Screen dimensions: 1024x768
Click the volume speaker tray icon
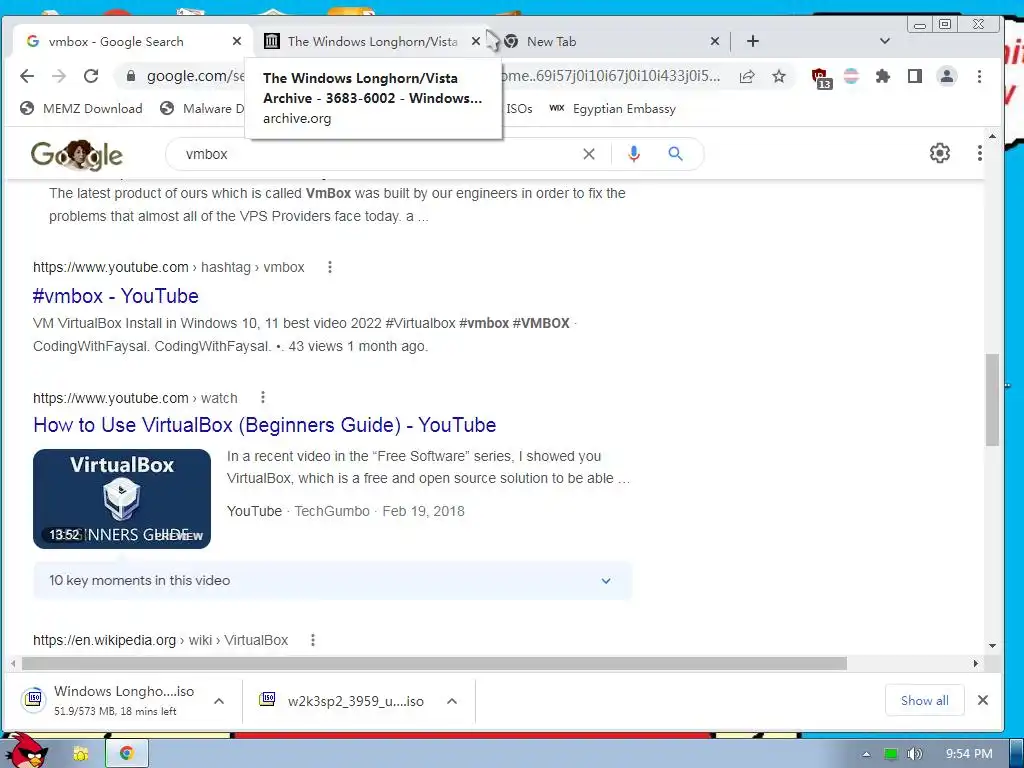tap(915, 754)
